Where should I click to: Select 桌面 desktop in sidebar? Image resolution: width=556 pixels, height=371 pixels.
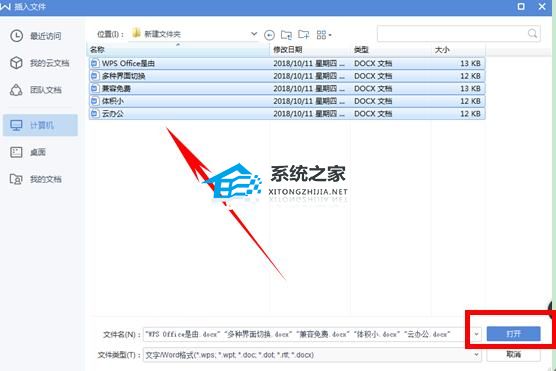coord(28,152)
